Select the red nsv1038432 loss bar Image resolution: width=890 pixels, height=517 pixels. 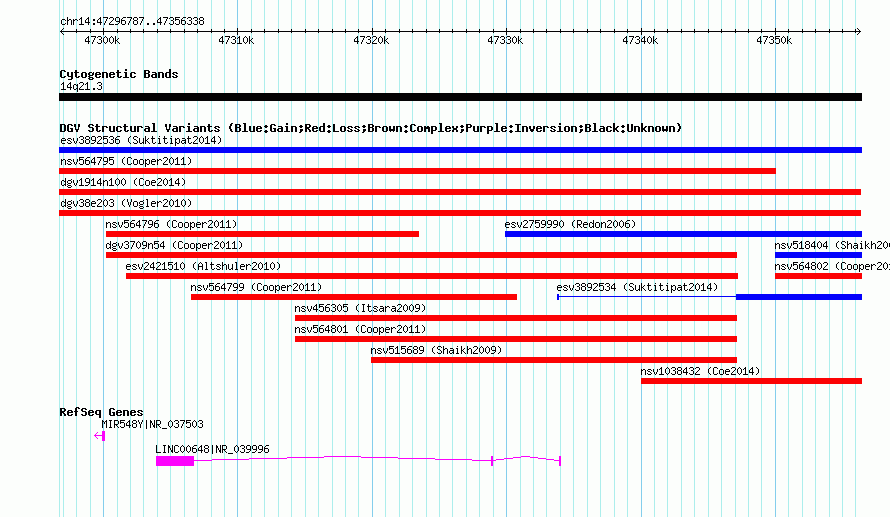tap(752, 381)
